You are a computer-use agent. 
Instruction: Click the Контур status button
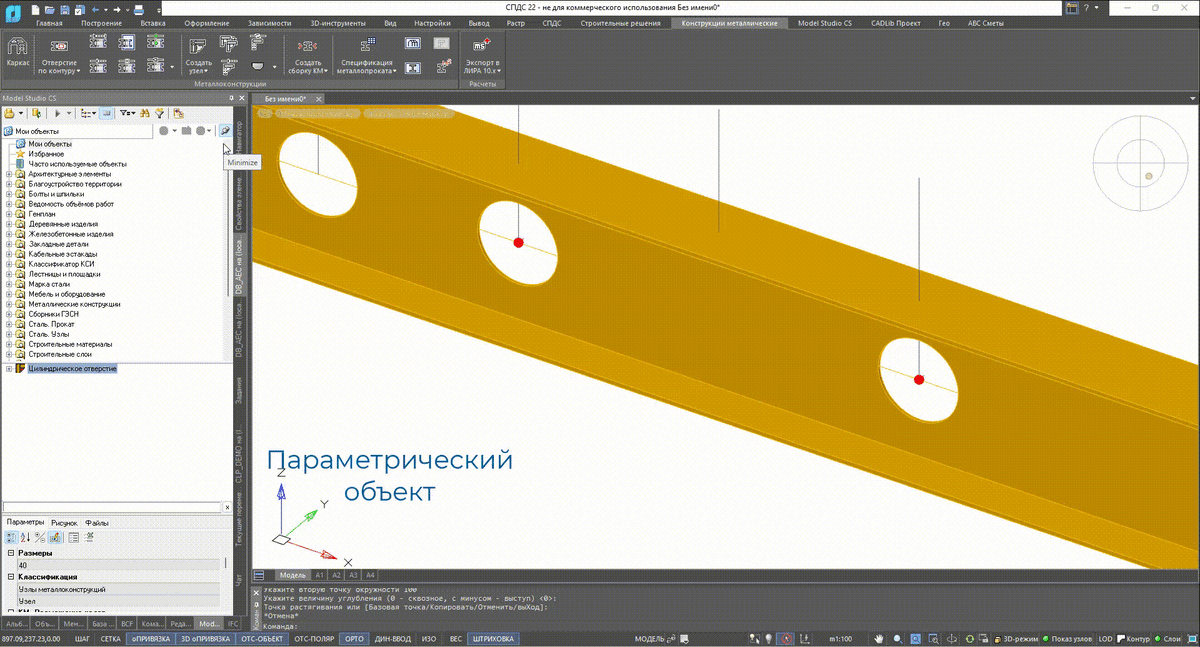1134,638
